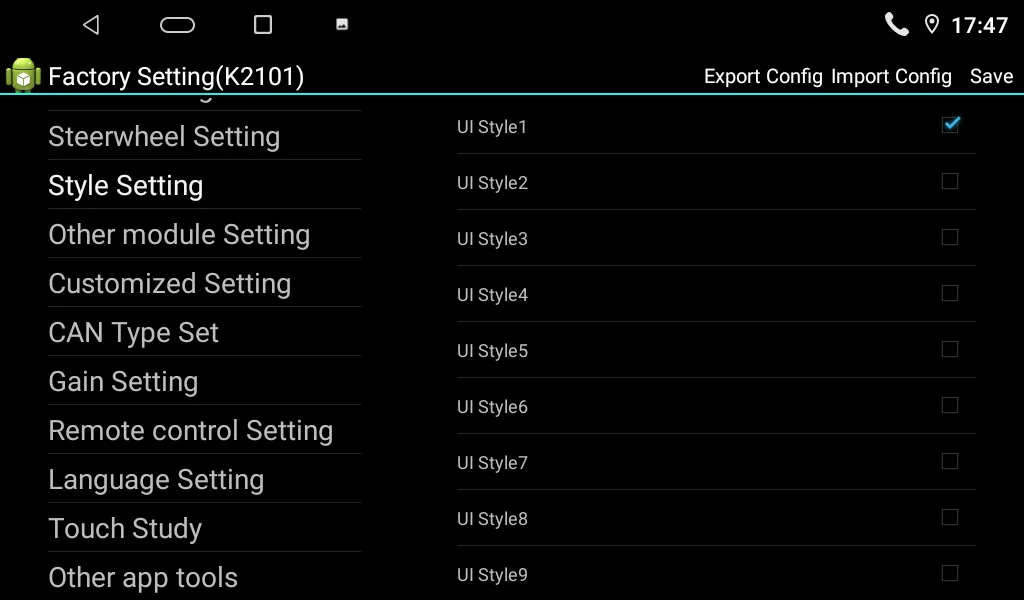The image size is (1024, 600).
Task: Click the Android robot app icon
Action: coord(23,76)
